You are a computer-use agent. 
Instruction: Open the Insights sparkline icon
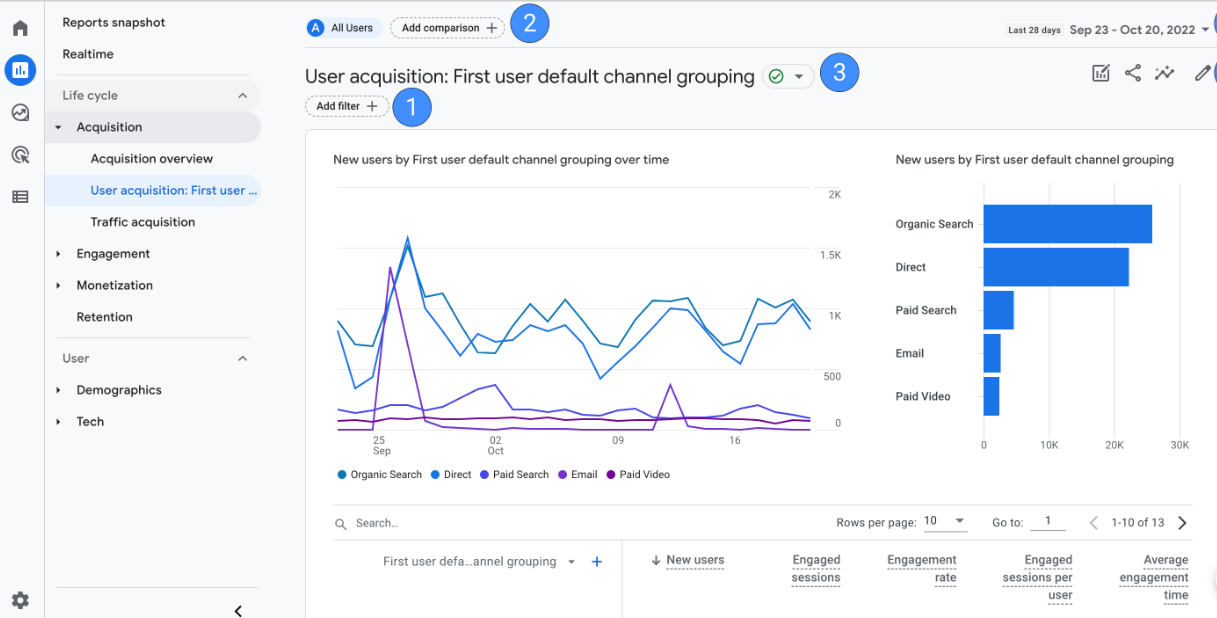pyautogui.click(x=1164, y=73)
